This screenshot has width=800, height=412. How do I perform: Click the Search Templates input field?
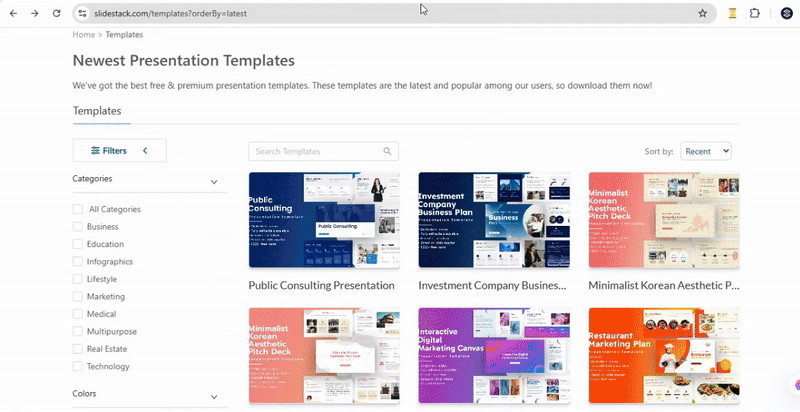click(315, 151)
